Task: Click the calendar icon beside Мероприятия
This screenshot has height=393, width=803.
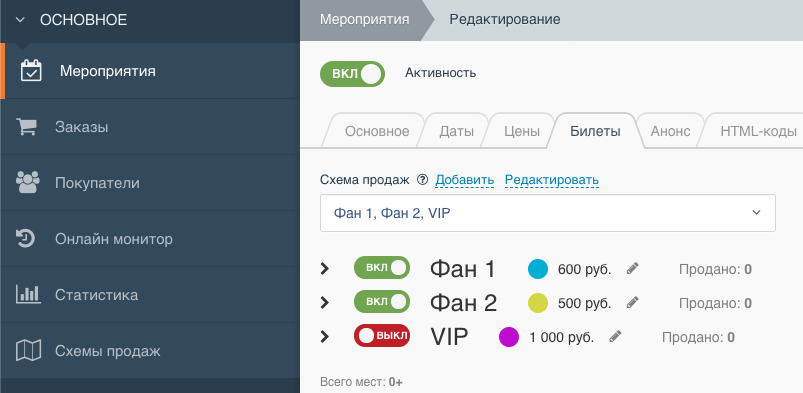Action: point(31,71)
